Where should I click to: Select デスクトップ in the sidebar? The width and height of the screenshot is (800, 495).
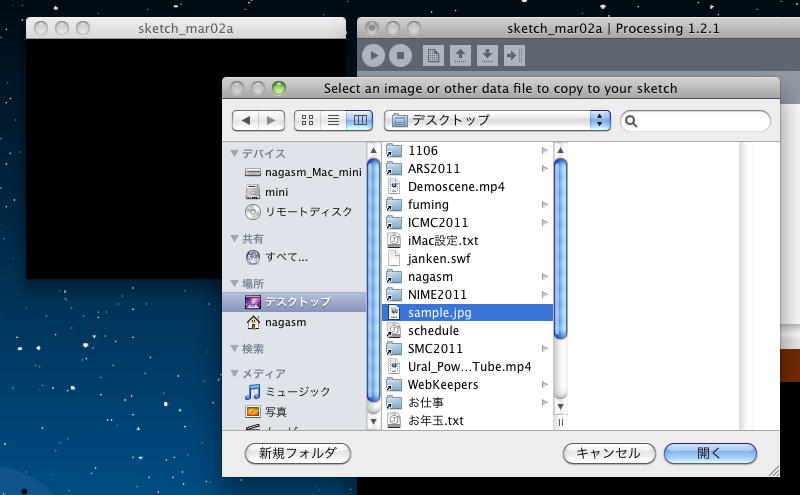294,302
